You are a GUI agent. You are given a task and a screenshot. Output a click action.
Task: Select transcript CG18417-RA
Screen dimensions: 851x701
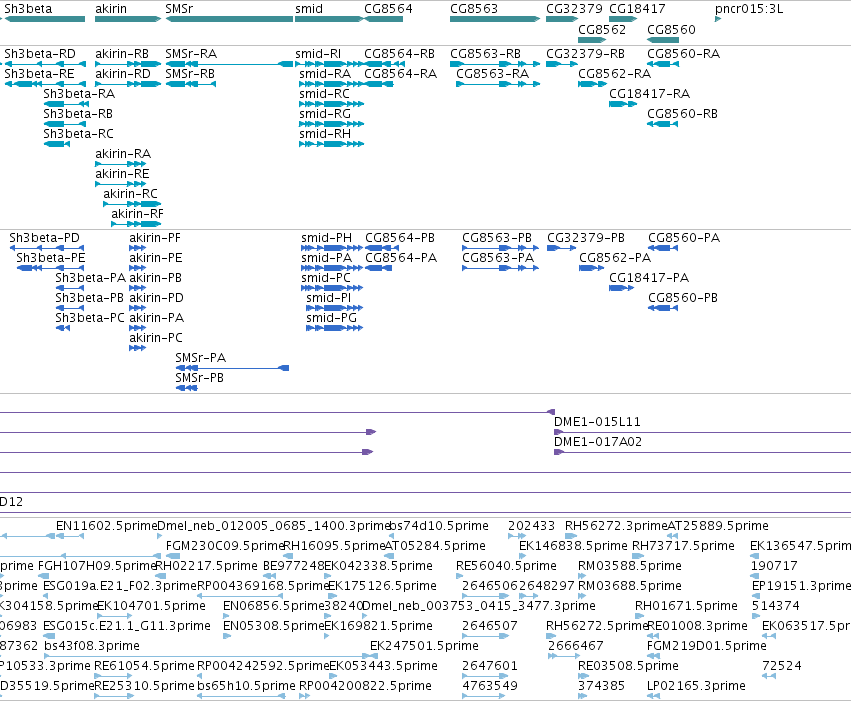650,94
